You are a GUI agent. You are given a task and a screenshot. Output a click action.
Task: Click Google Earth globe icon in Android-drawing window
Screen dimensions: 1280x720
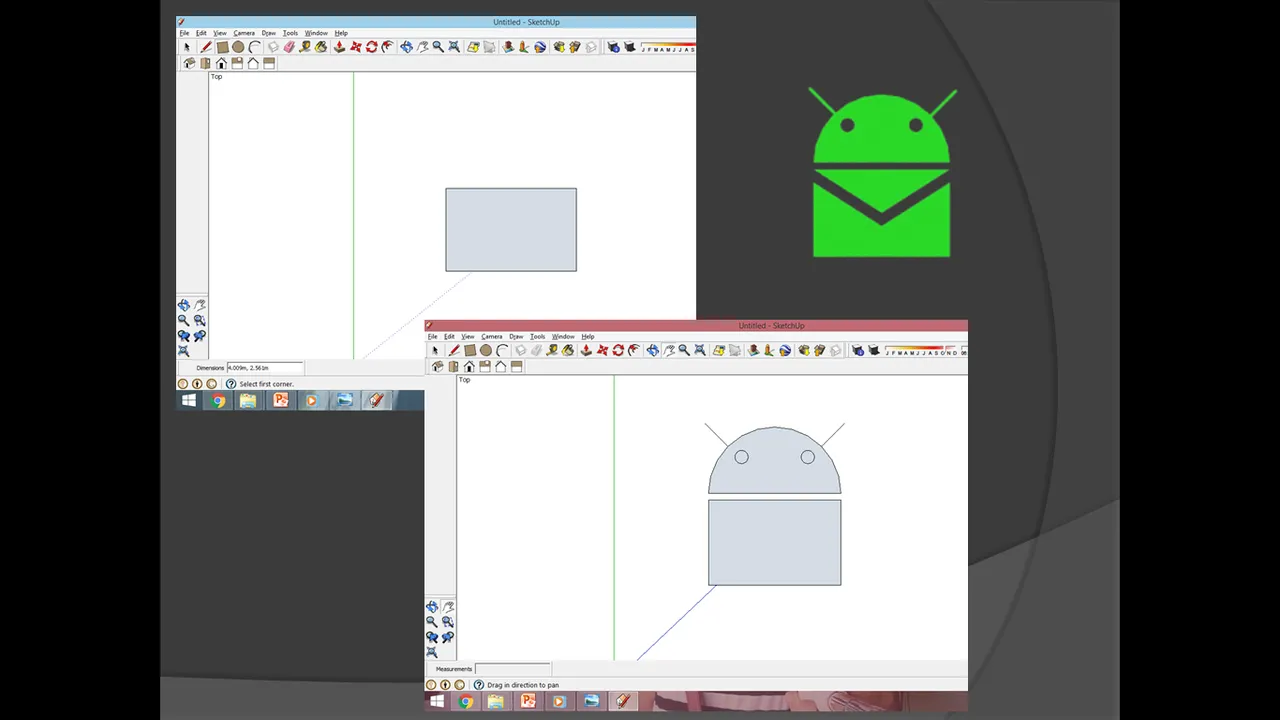785,350
